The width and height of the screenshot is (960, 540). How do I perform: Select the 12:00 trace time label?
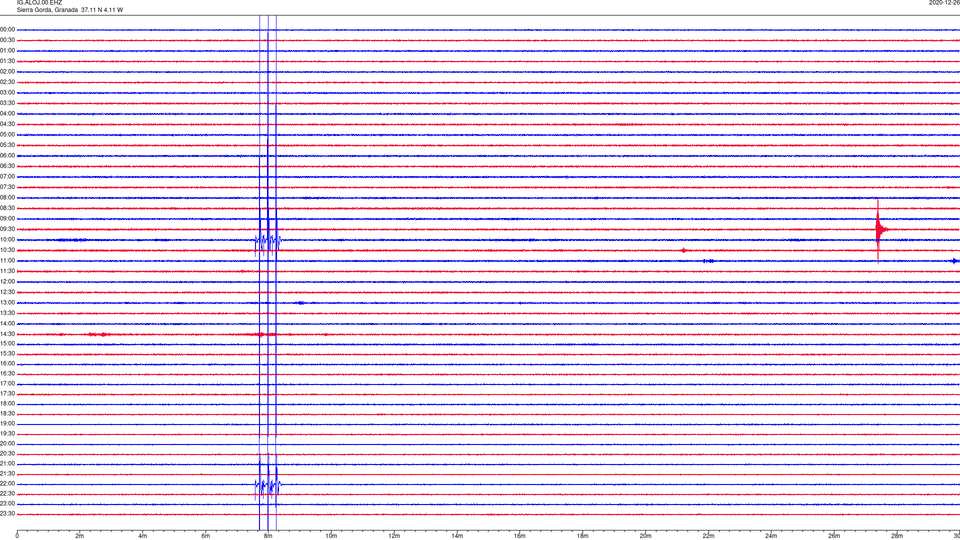(x=7, y=282)
